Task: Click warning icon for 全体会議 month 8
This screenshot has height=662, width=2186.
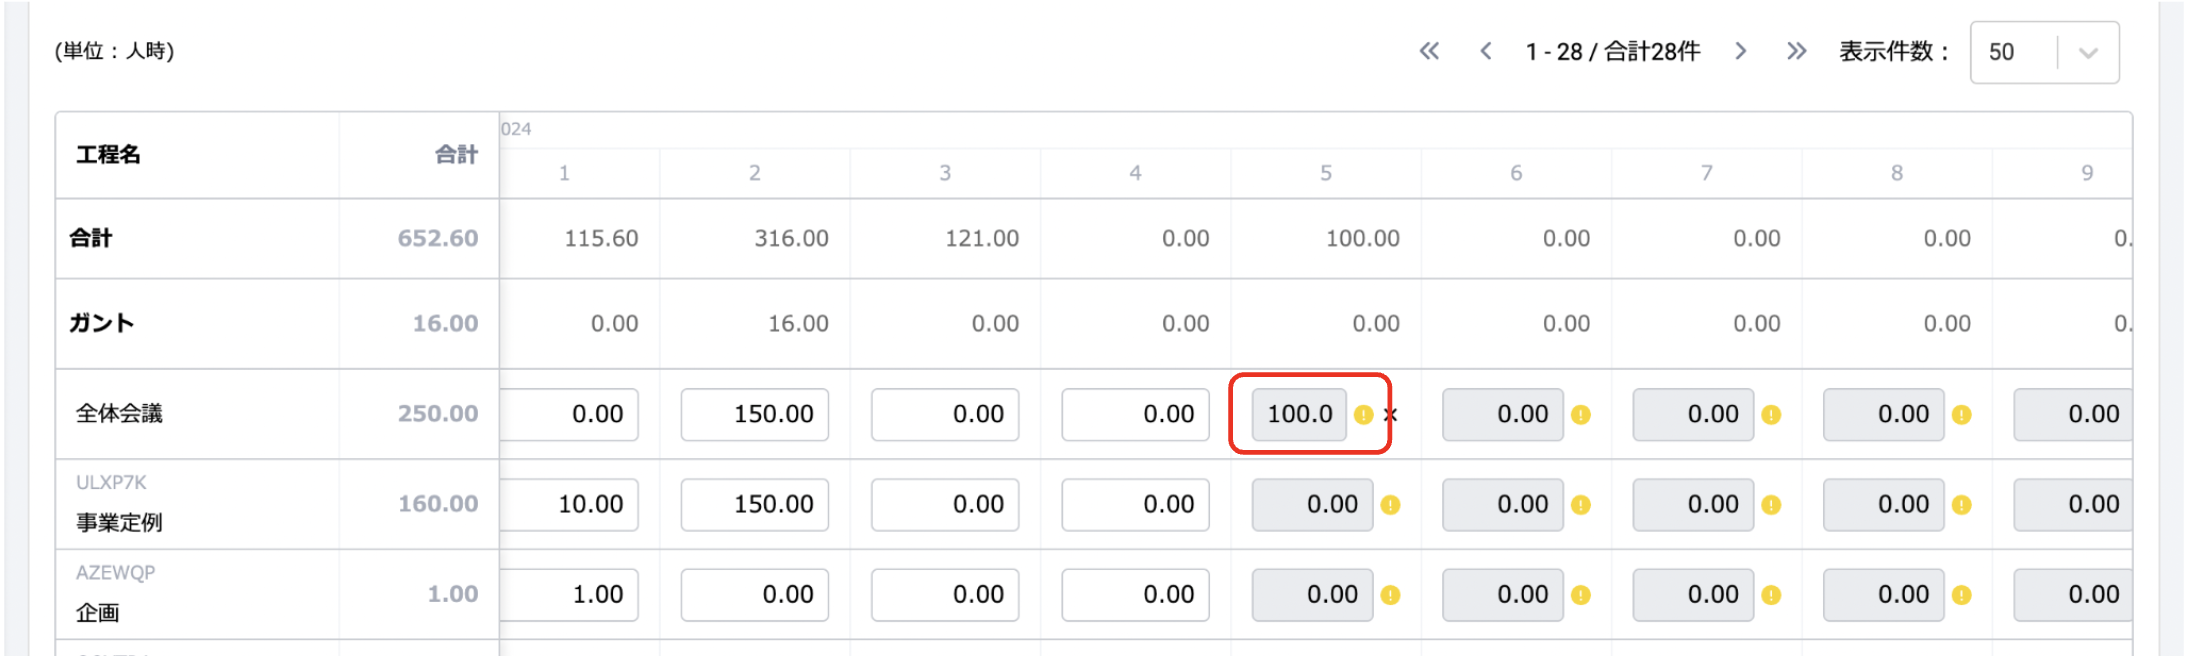Action: pos(1962,414)
